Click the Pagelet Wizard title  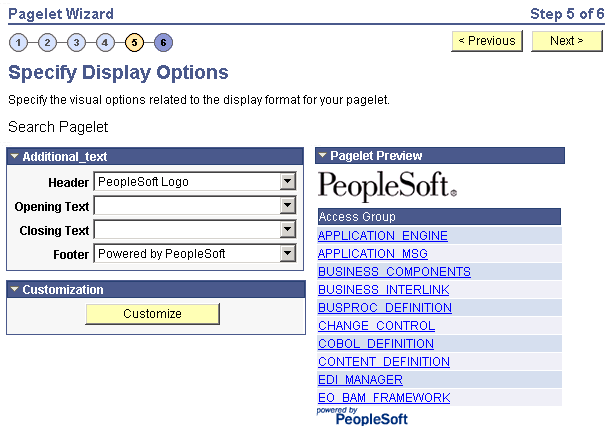(61, 14)
